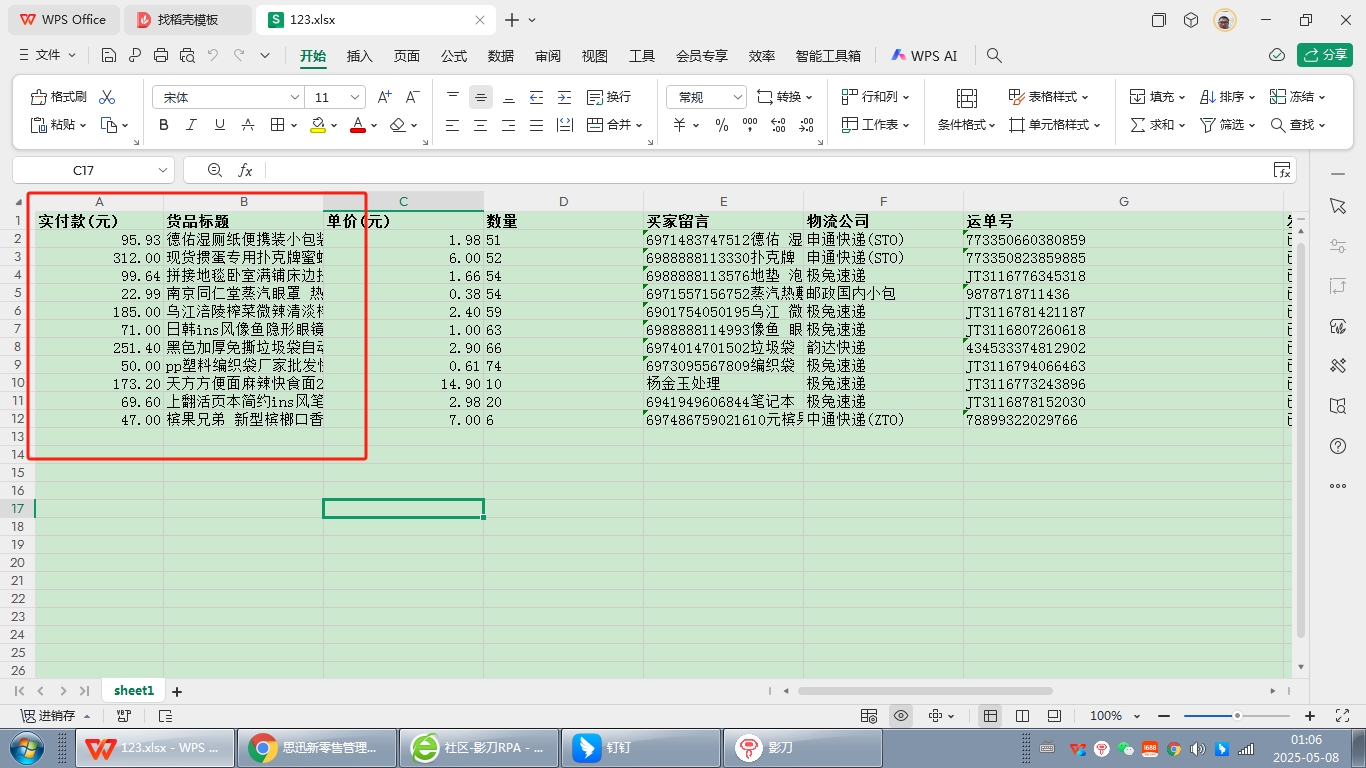Click the percent style icon
This screenshot has height=768, width=1366.
722,125
